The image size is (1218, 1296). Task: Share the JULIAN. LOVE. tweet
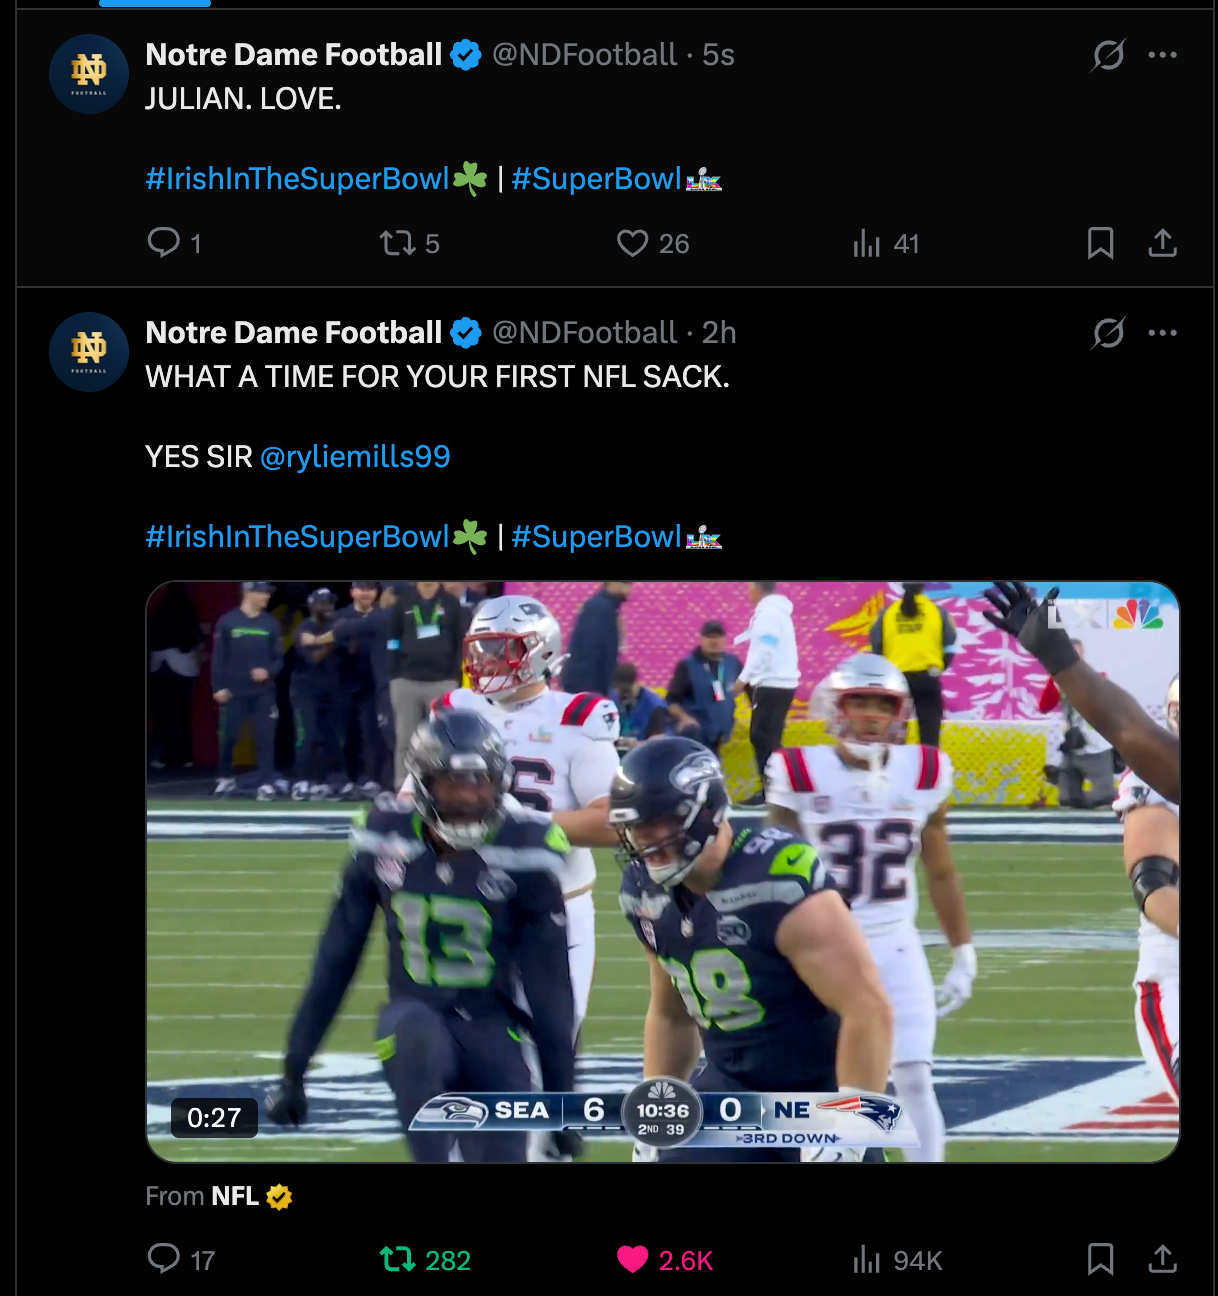(x=1162, y=243)
